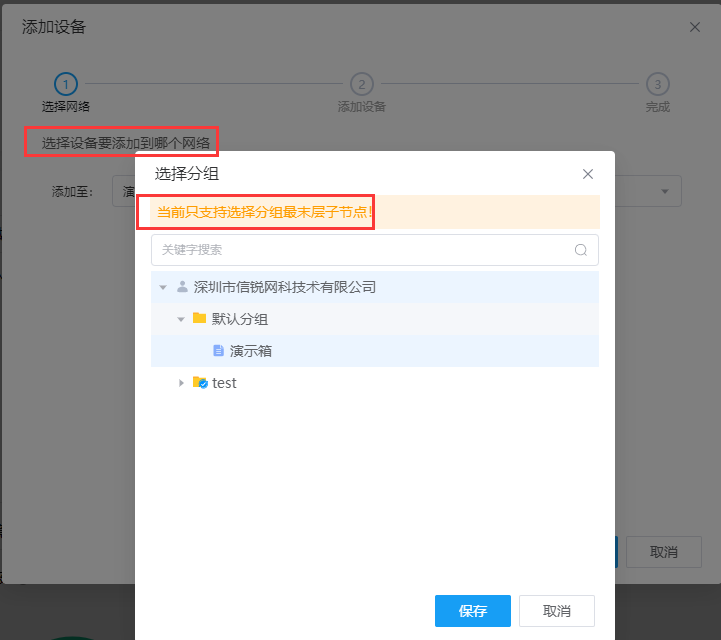Image resolution: width=721 pixels, height=640 pixels.
Task: Select the test group label
Action: [224, 383]
